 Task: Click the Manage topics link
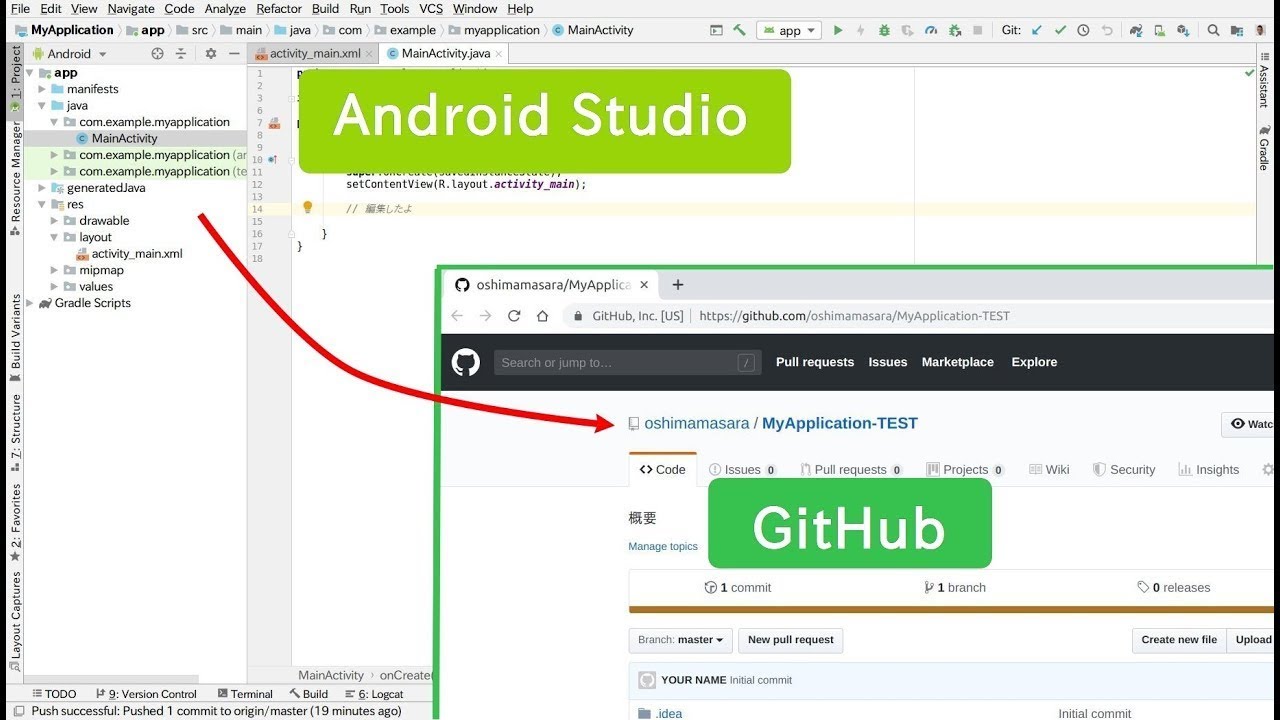point(663,547)
